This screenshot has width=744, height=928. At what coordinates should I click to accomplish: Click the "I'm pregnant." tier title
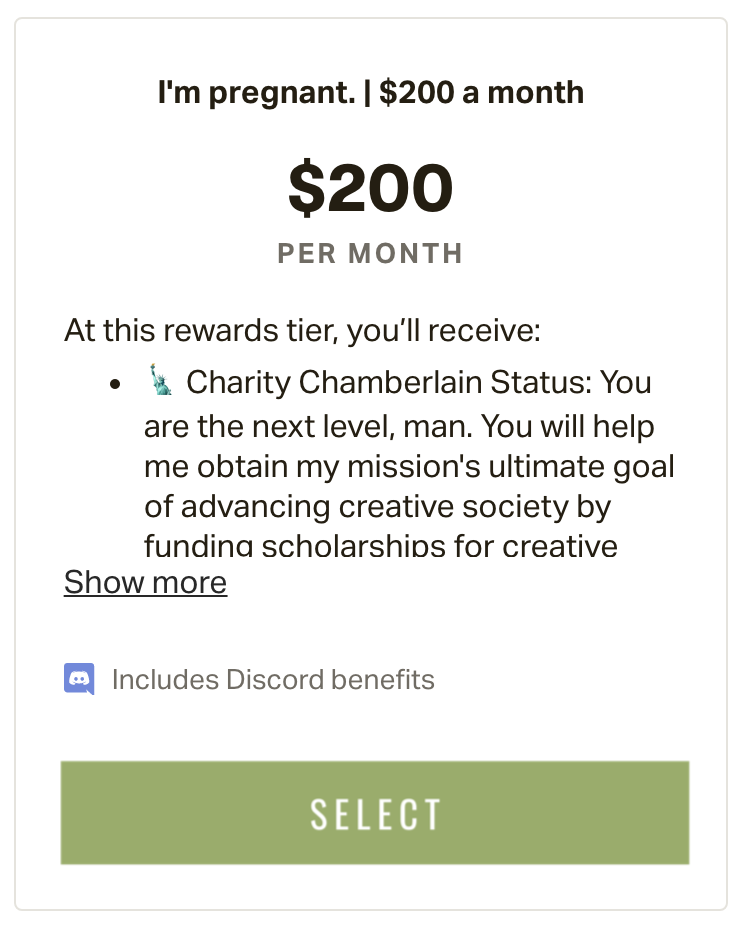[257, 93]
